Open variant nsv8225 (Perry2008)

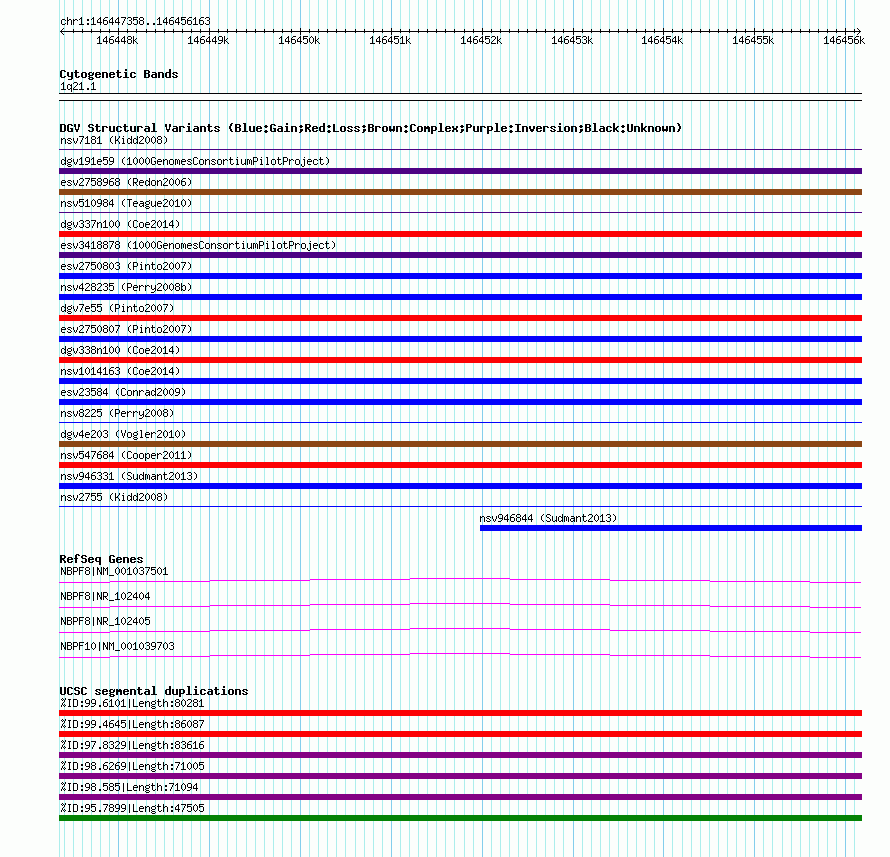pos(117,413)
